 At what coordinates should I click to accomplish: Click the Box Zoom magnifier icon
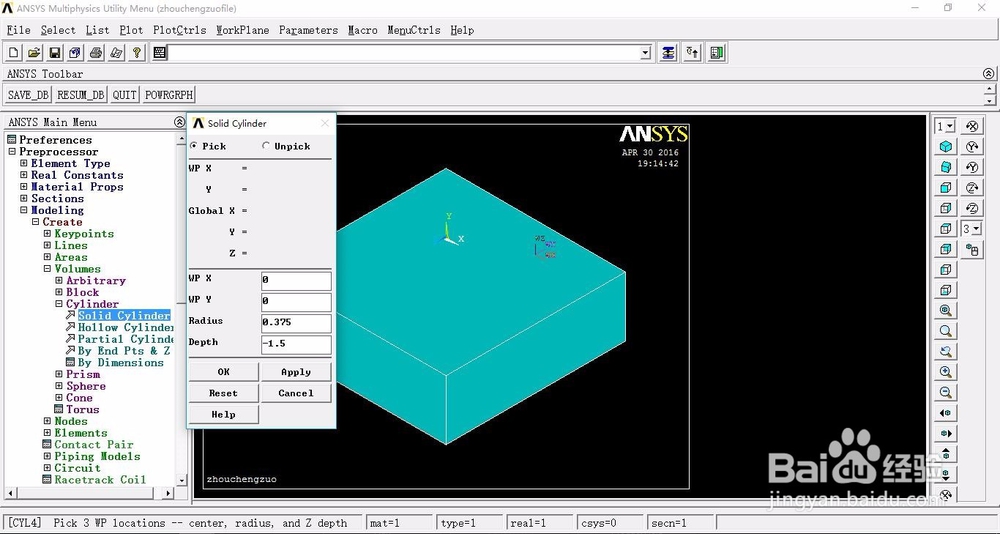coord(946,331)
